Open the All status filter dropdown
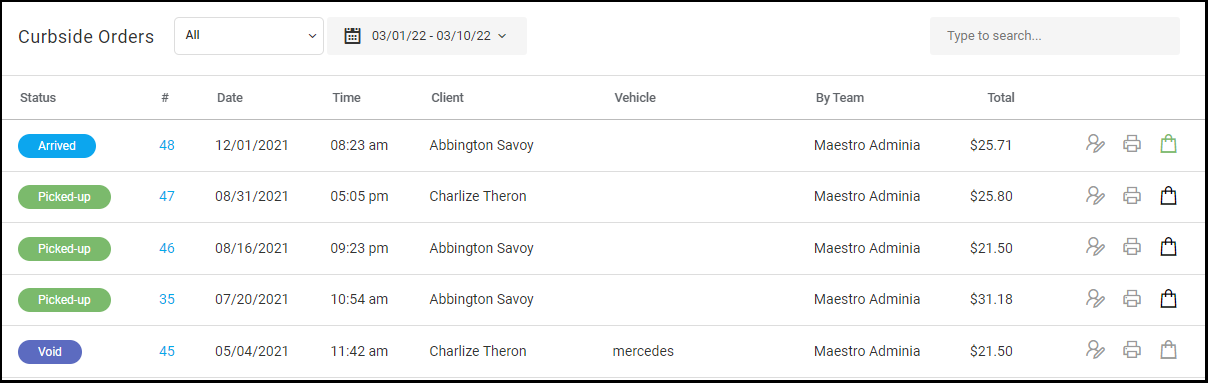The width and height of the screenshot is (1208, 383). (x=249, y=35)
